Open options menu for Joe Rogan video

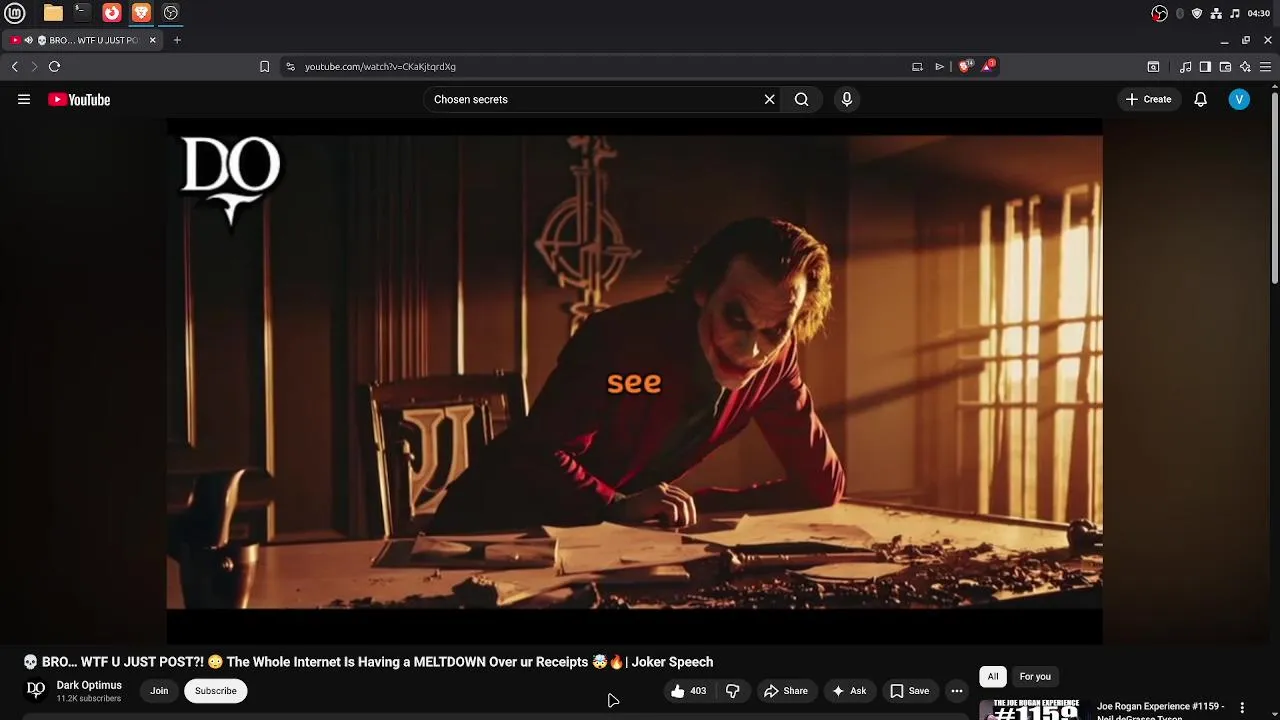tap(1242, 708)
